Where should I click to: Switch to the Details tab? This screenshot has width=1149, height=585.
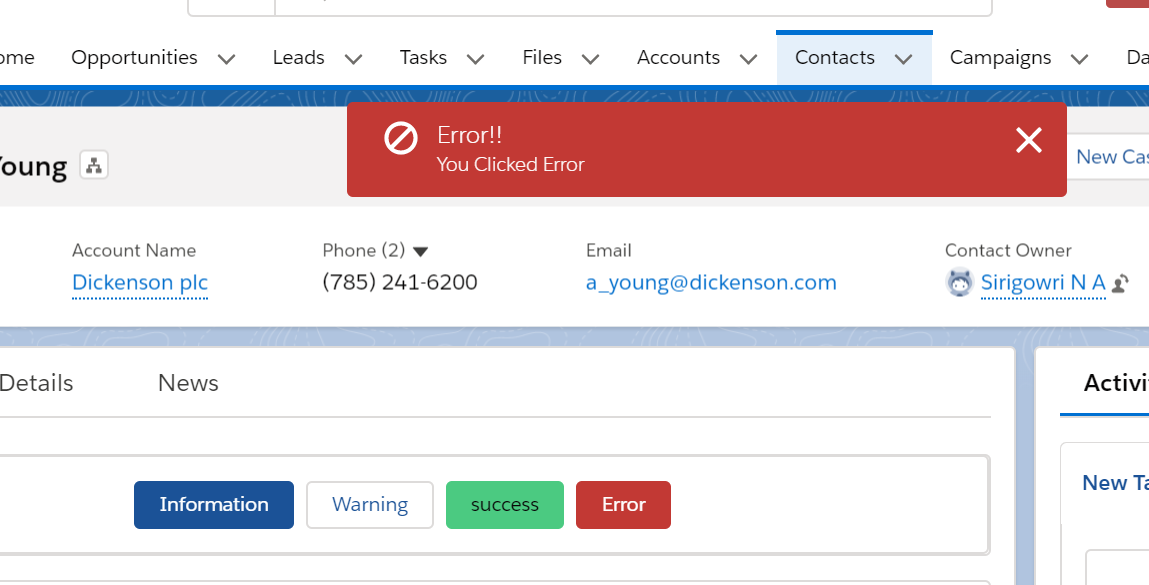(36, 383)
